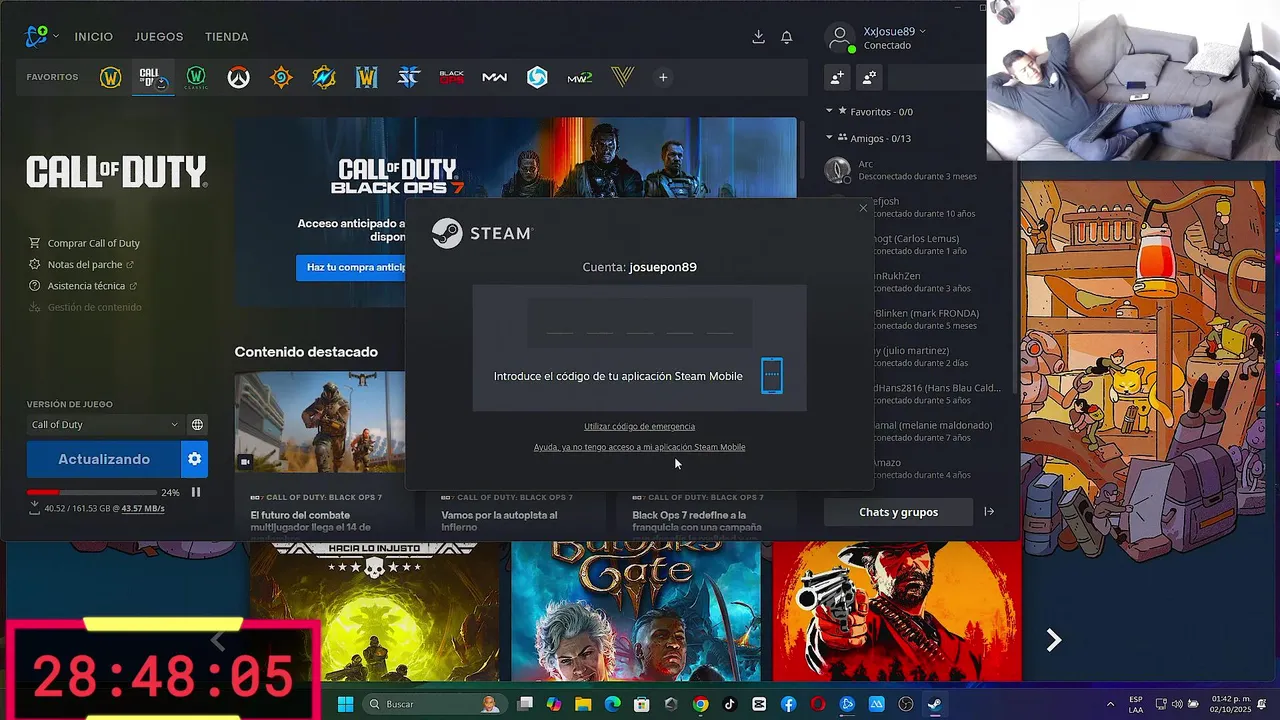This screenshot has width=1280, height=720.
Task: Open Steam from the Windows taskbar
Action: 935,704
